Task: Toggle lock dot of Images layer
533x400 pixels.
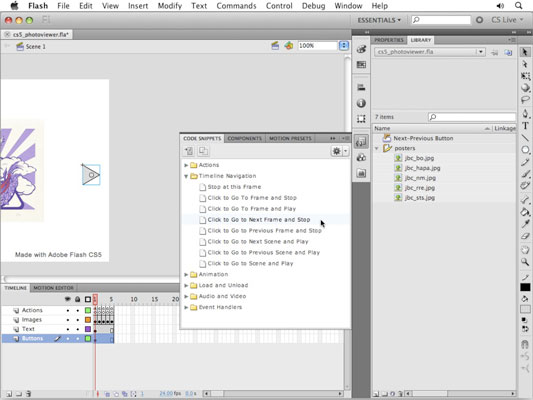Action: 78,320
